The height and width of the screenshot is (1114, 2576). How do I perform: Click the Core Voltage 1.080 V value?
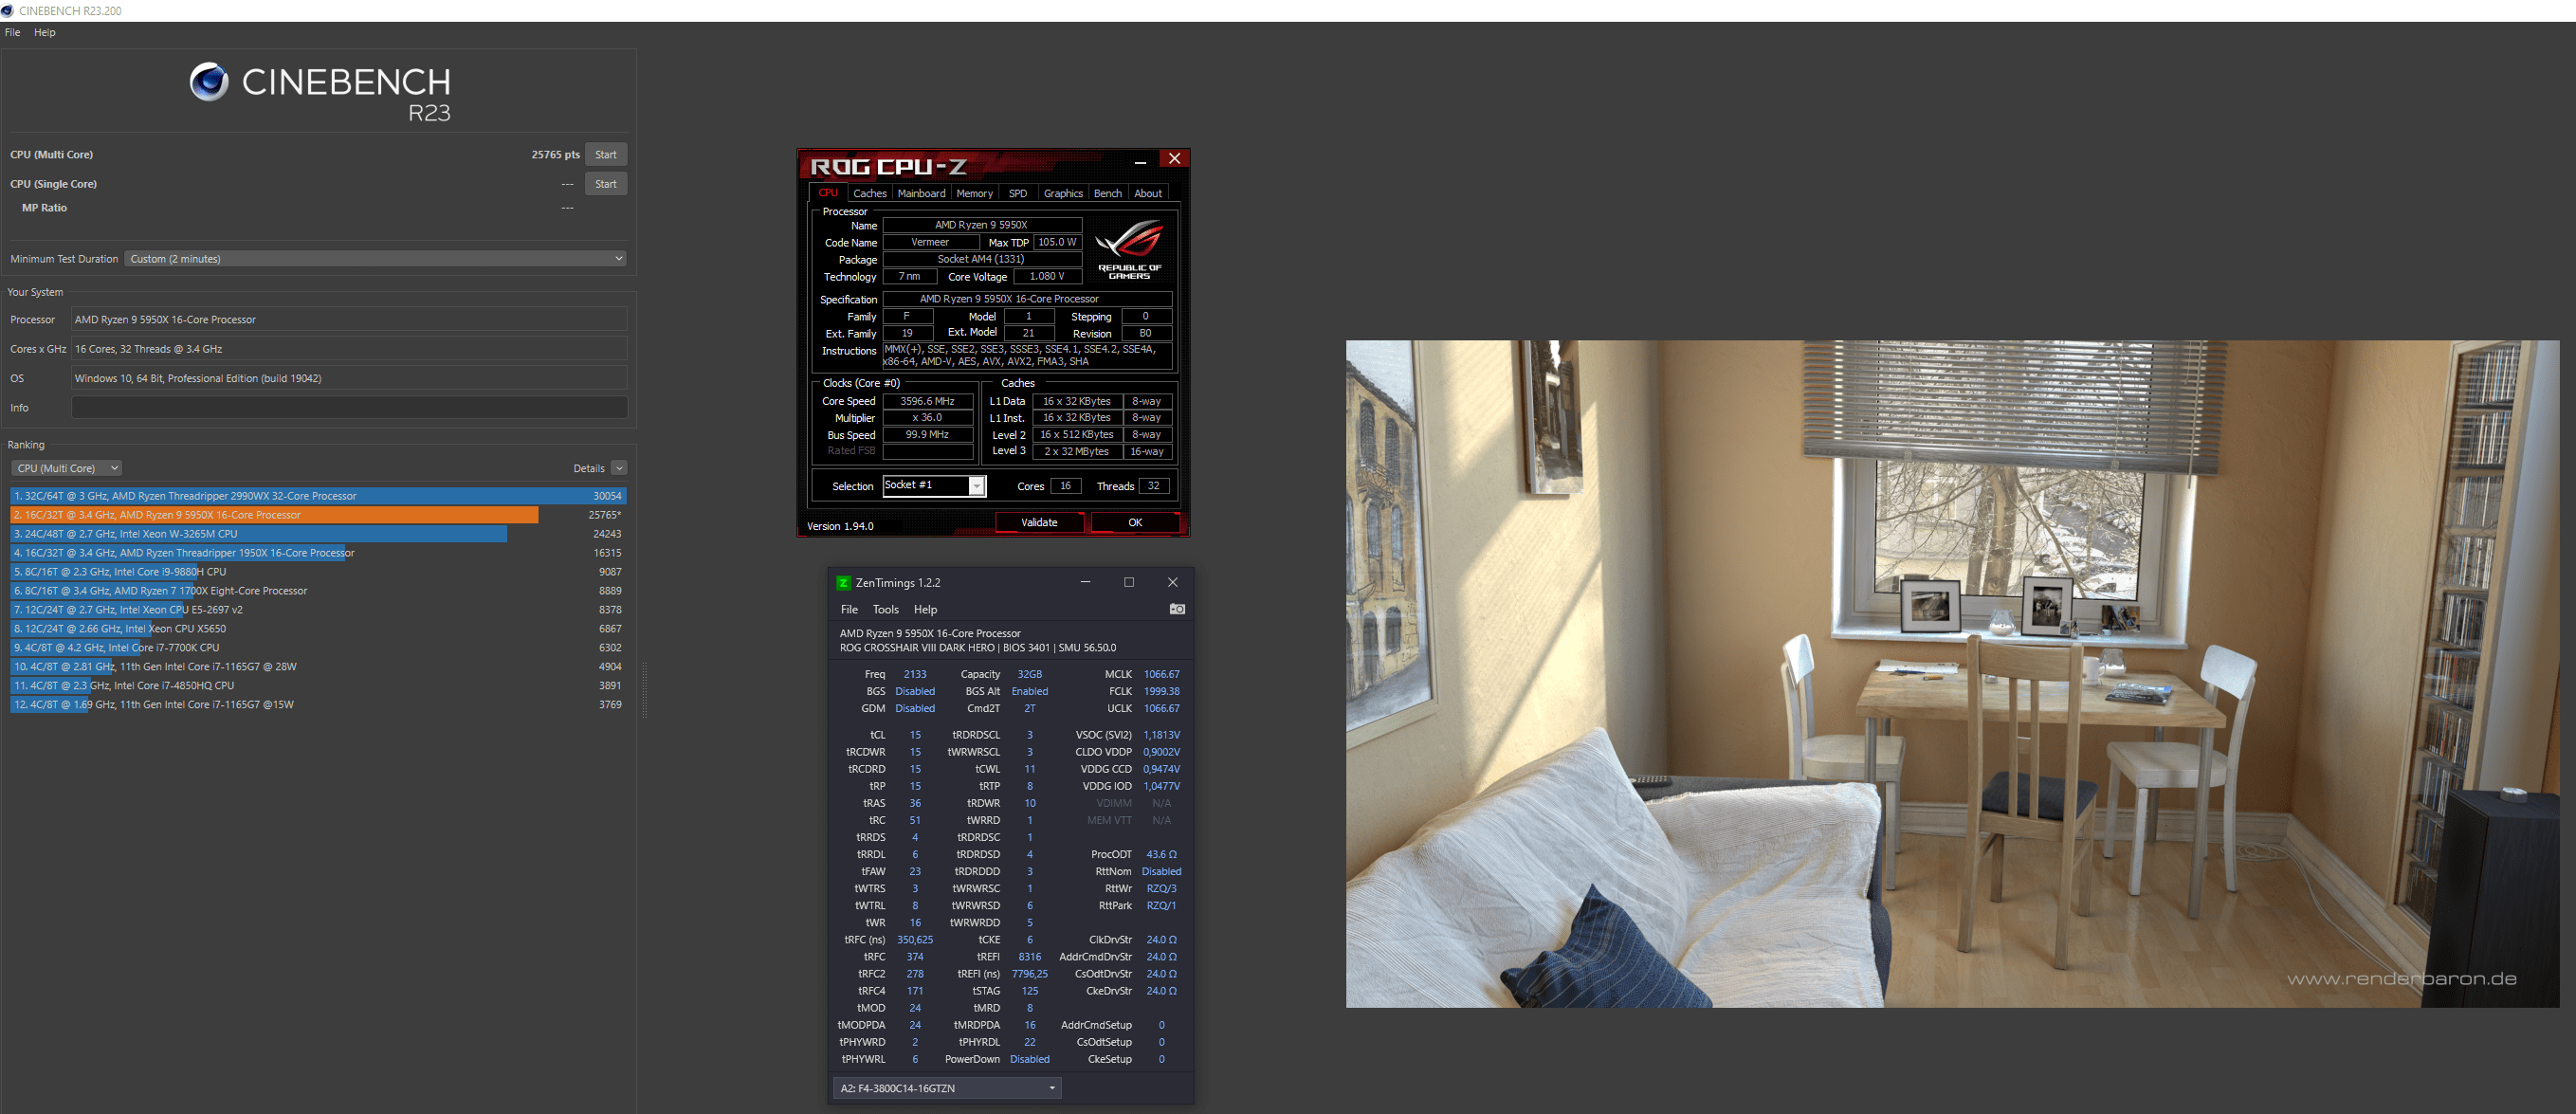(1047, 277)
